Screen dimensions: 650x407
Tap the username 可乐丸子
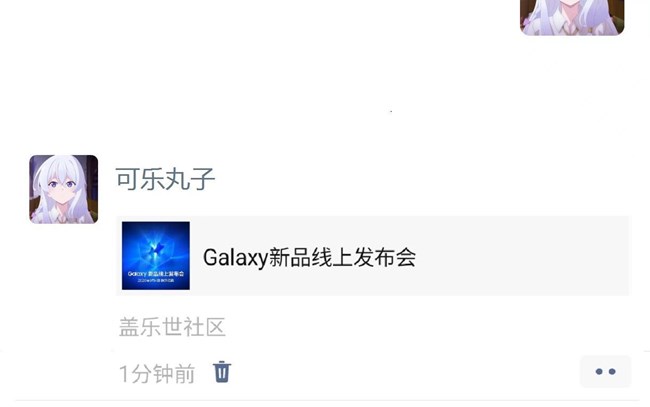(165, 179)
